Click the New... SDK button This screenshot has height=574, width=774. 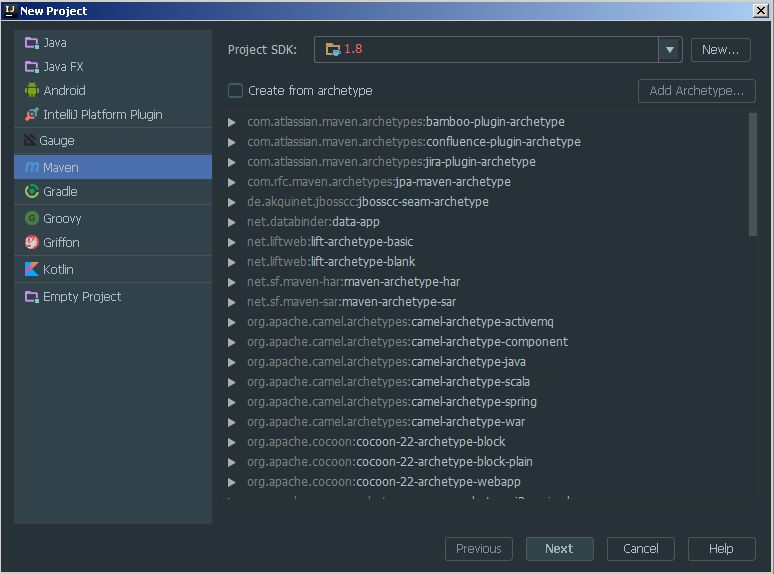pyautogui.click(x=720, y=50)
